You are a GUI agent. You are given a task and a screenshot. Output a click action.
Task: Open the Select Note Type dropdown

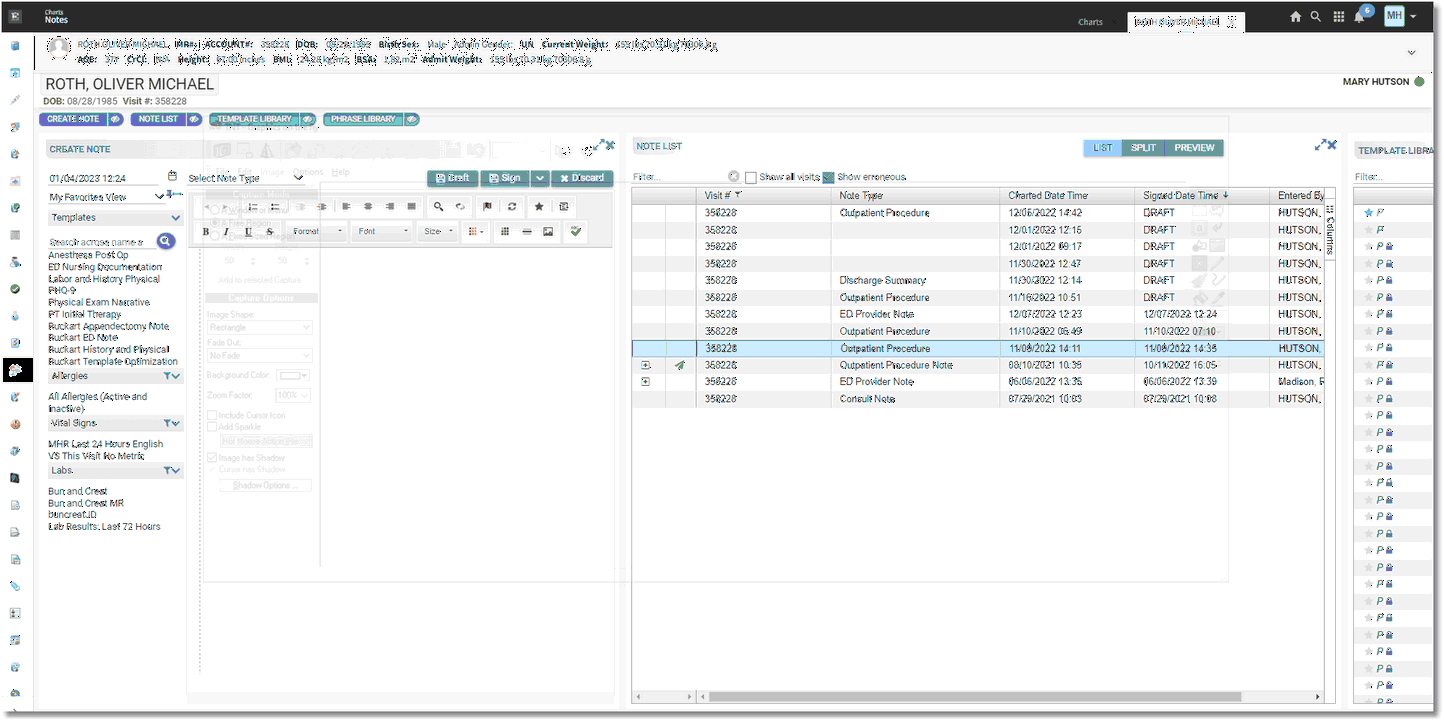pos(246,178)
